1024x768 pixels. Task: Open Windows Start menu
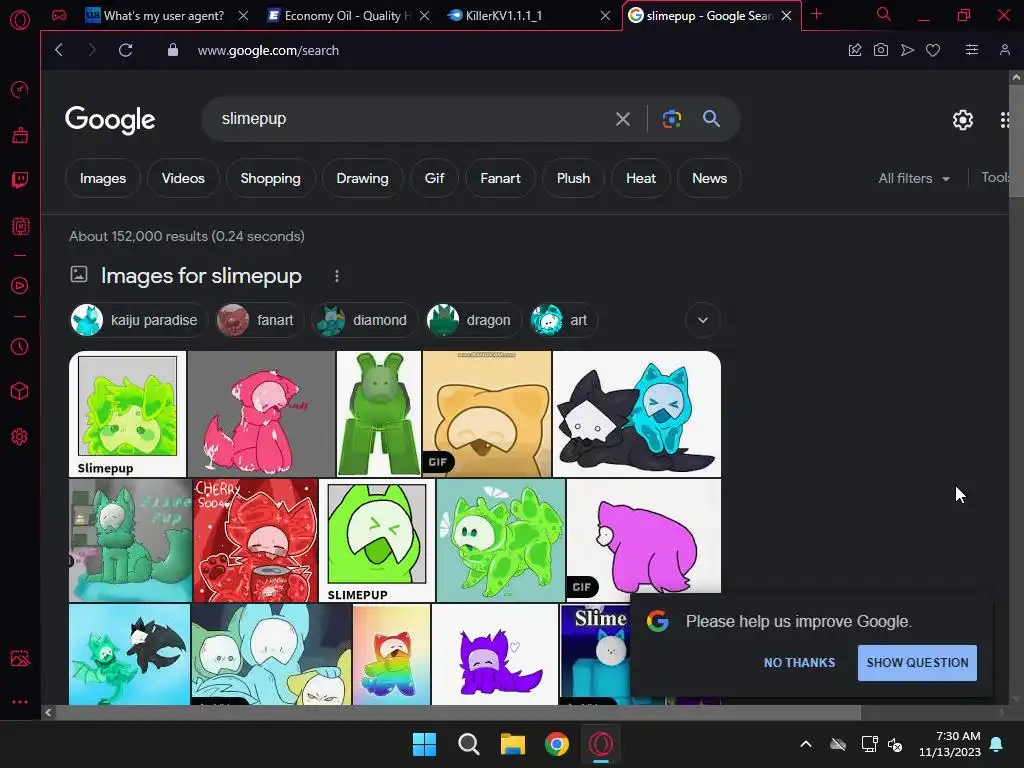[424, 744]
